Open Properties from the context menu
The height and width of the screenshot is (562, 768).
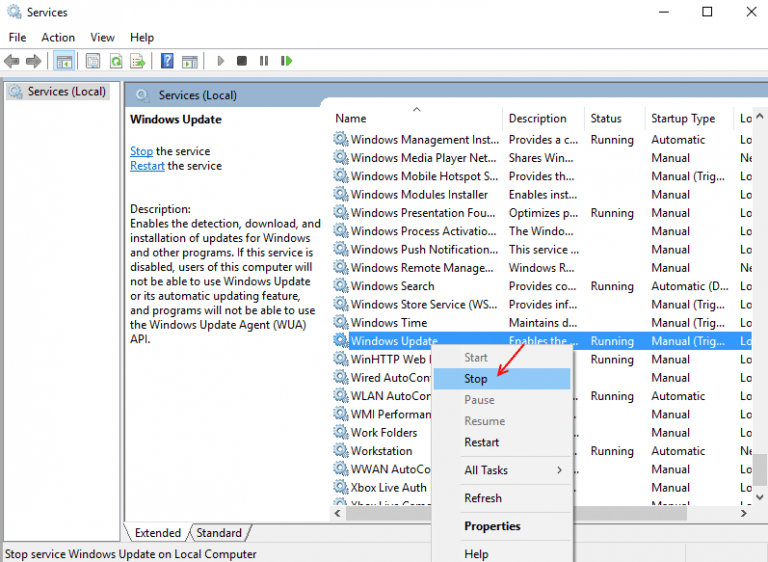(x=502, y=526)
